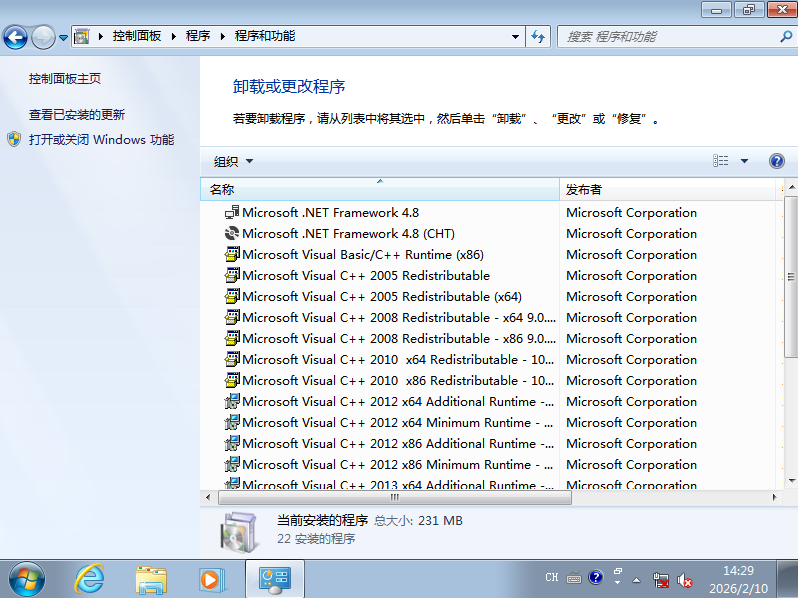
Task: Click the horizontal scrollbar right arrow
Action: [x=774, y=497]
